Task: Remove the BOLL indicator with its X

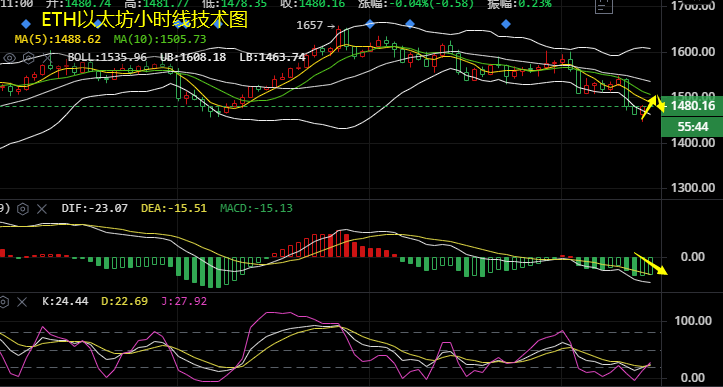Action: click(x=47, y=58)
